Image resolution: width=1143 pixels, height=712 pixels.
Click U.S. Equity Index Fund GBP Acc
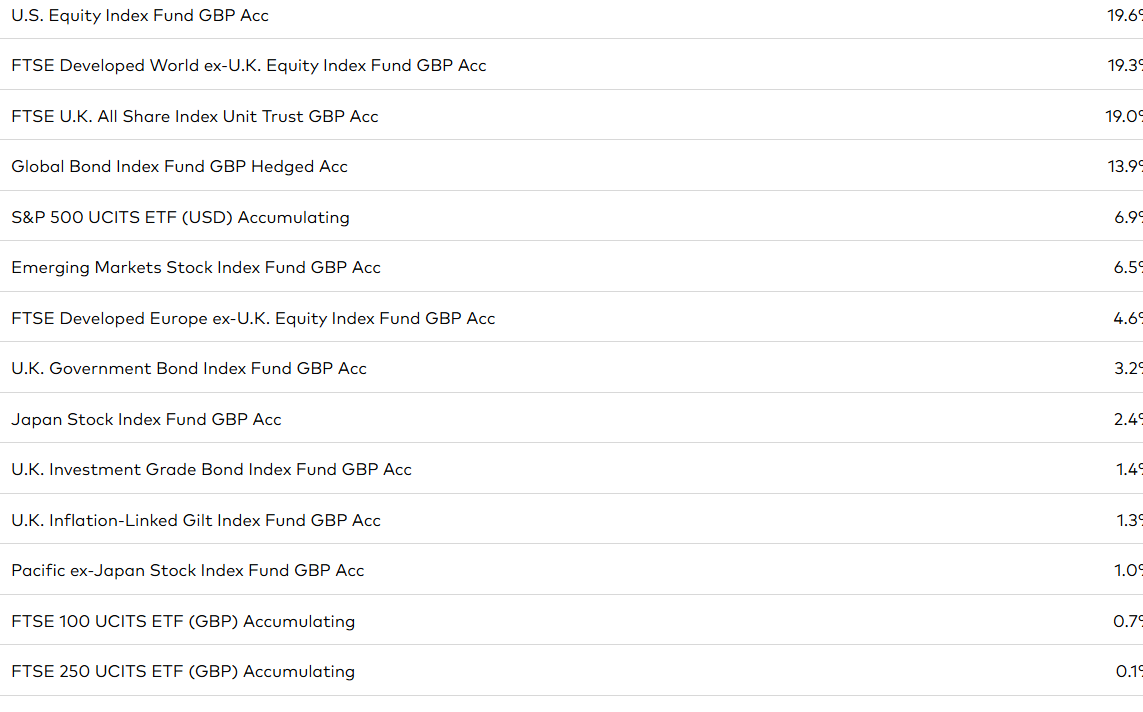[x=140, y=16]
